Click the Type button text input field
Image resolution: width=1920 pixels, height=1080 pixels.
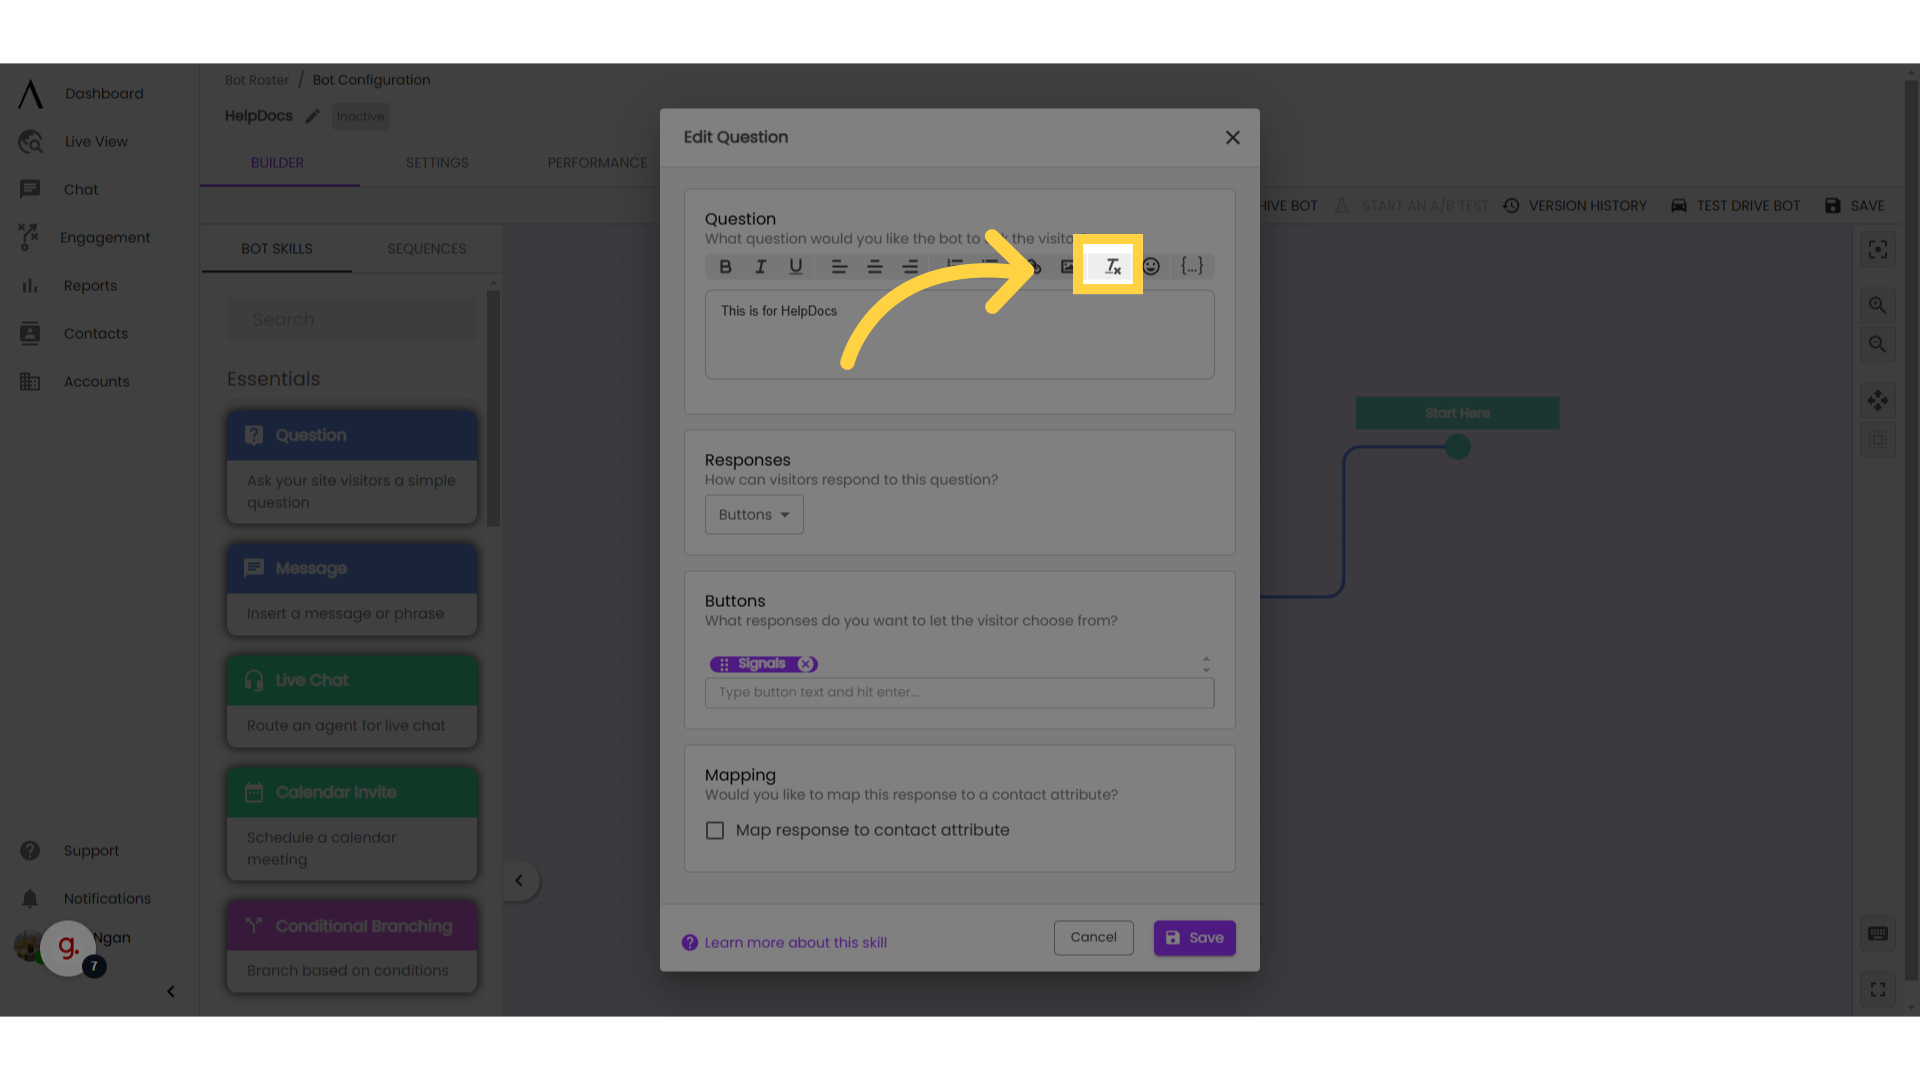coord(960,691)
